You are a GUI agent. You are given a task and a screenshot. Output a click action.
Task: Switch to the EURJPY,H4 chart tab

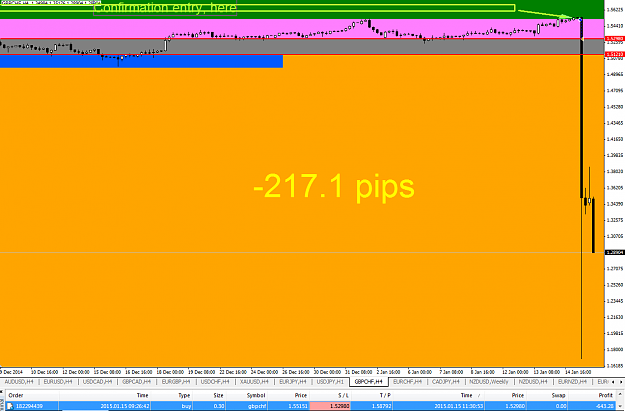click(x=293, y=382)
